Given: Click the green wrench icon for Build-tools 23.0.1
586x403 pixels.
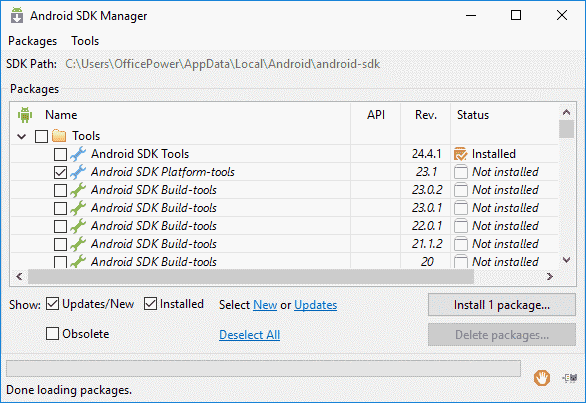Looking at the screenshot, I should pos(78,207).
